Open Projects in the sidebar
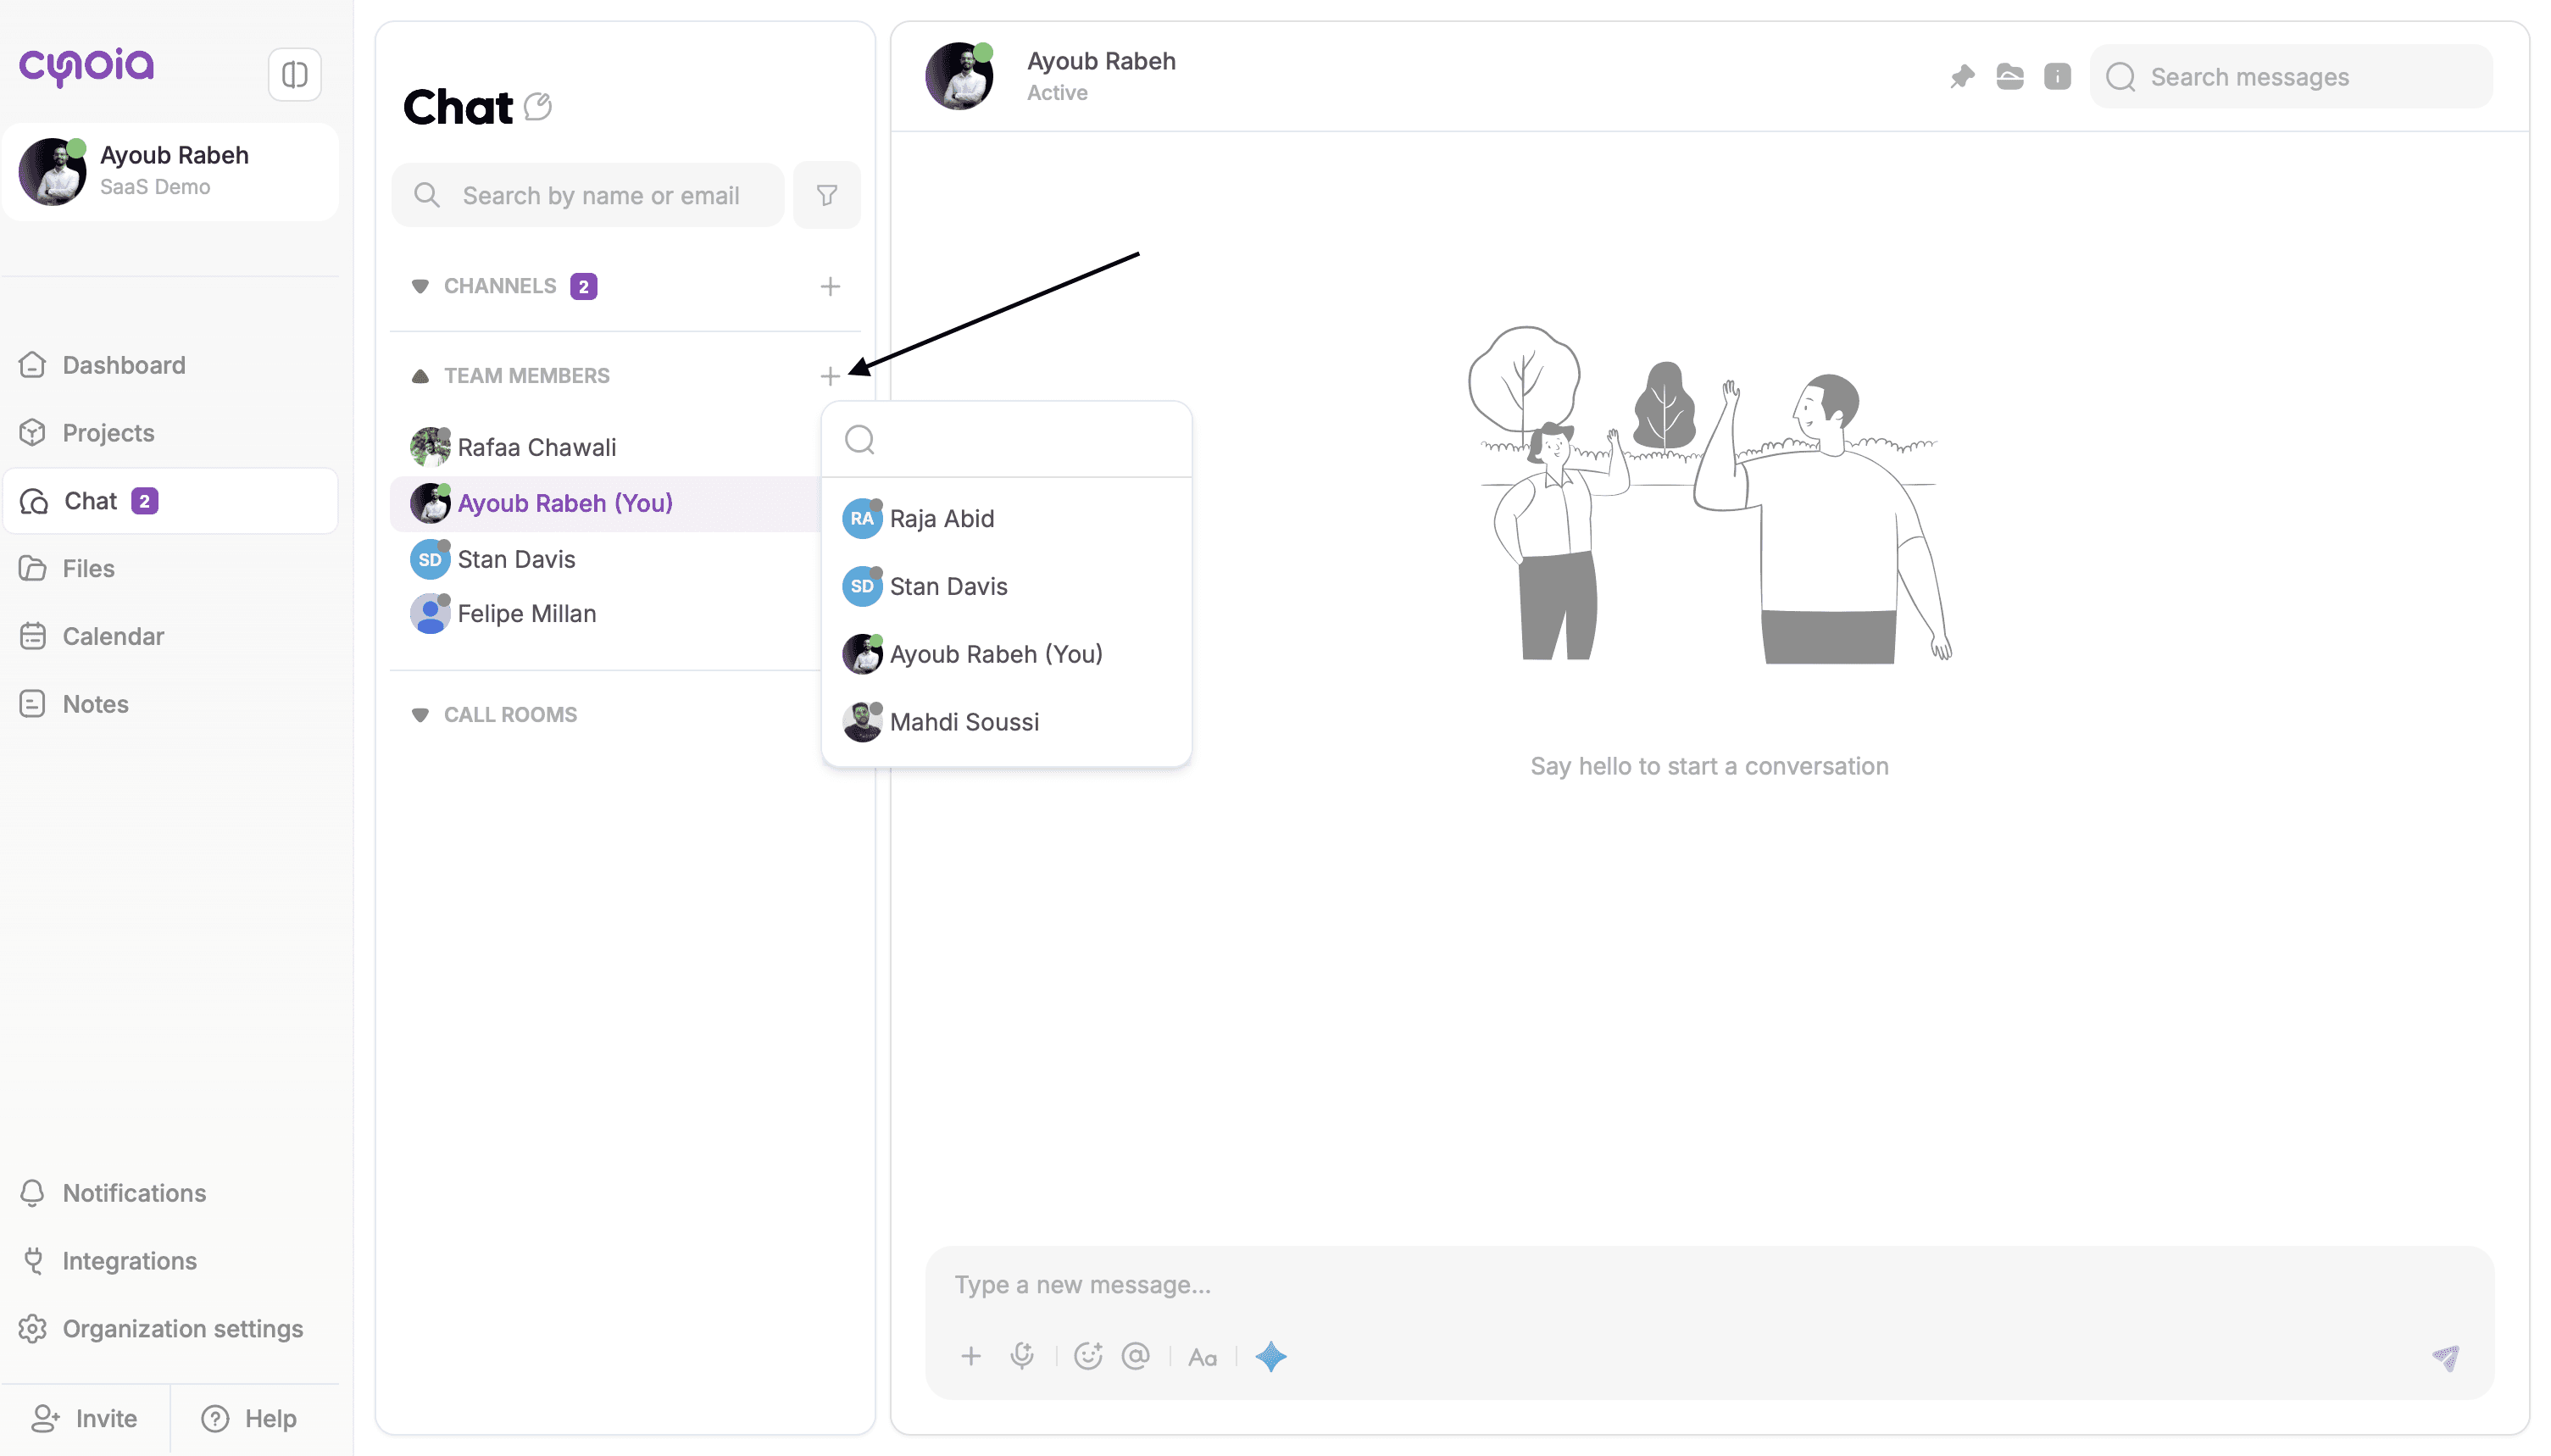The image size is (2551, 1456). pos(108,433)
